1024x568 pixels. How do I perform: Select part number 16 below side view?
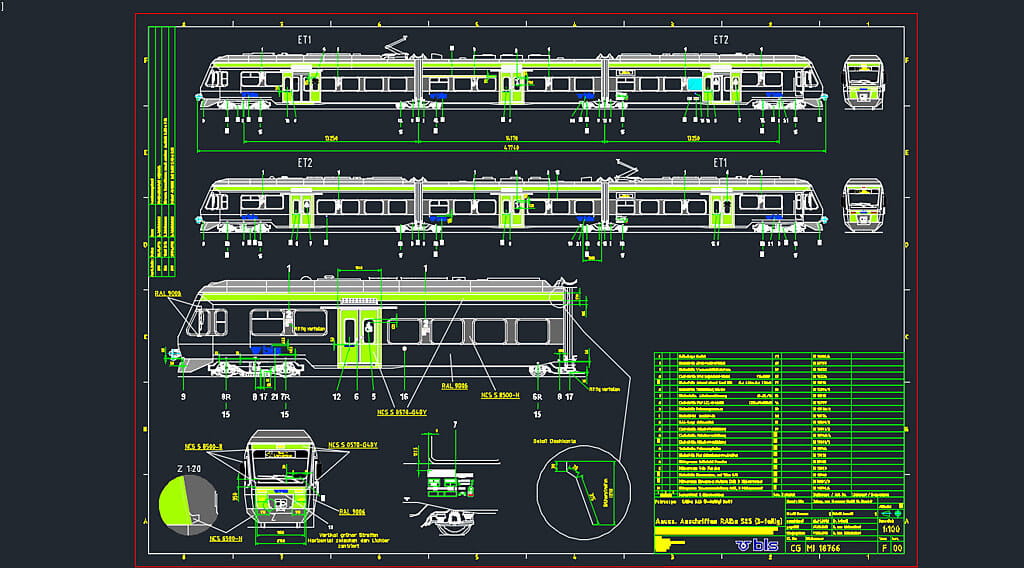pos(403,397)
